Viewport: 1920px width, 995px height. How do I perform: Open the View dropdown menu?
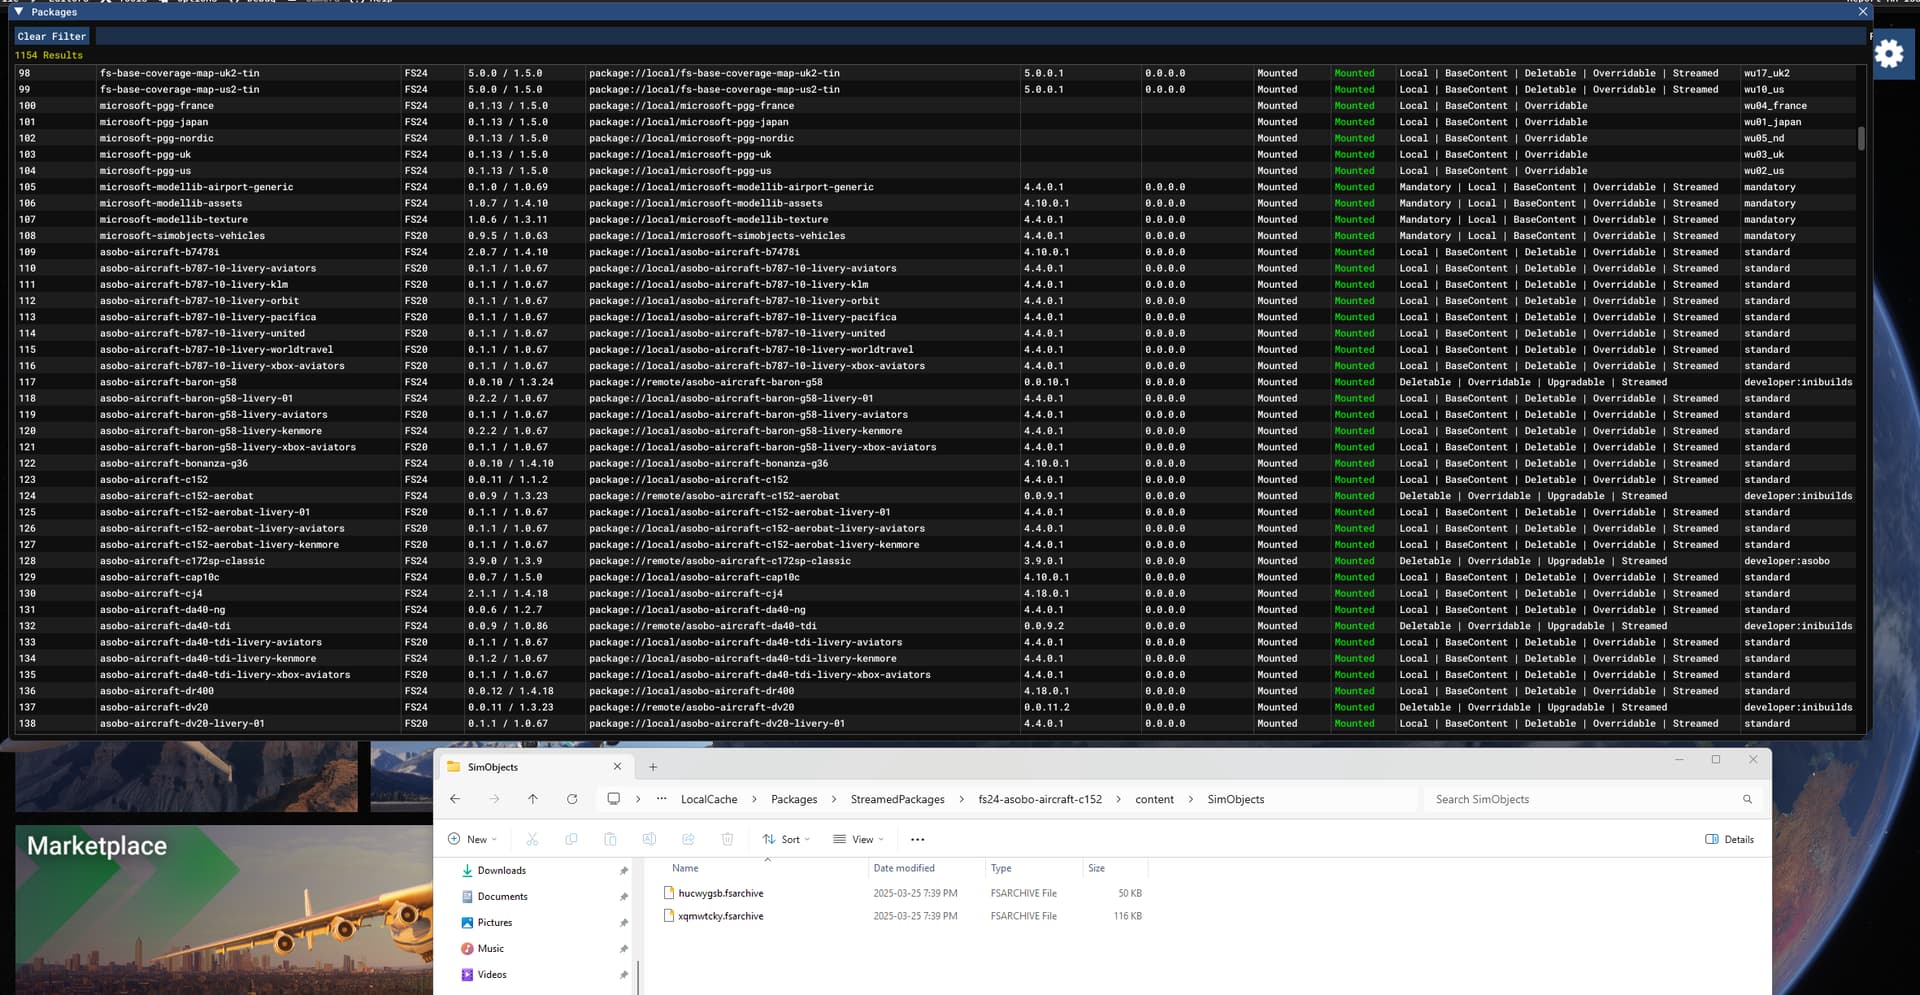858,839
